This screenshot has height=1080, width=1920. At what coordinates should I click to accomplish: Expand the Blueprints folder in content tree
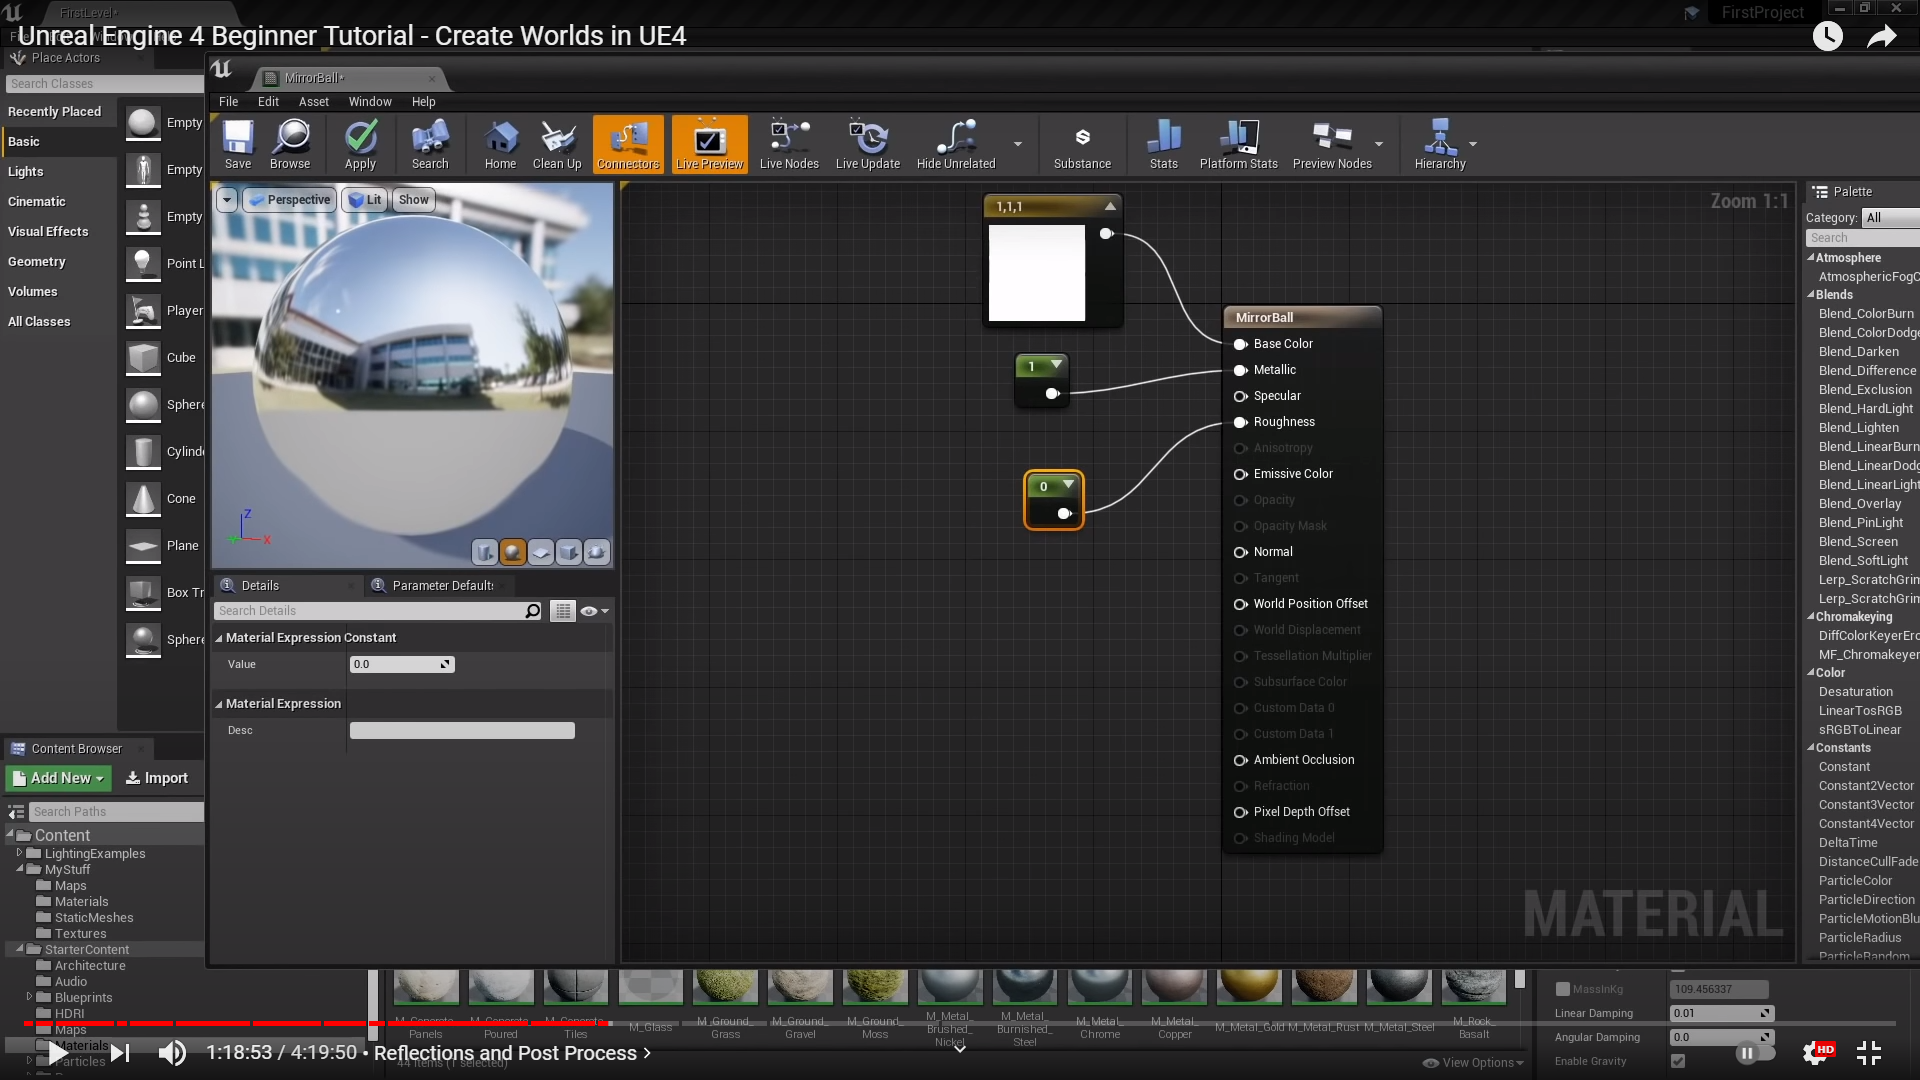29,997
